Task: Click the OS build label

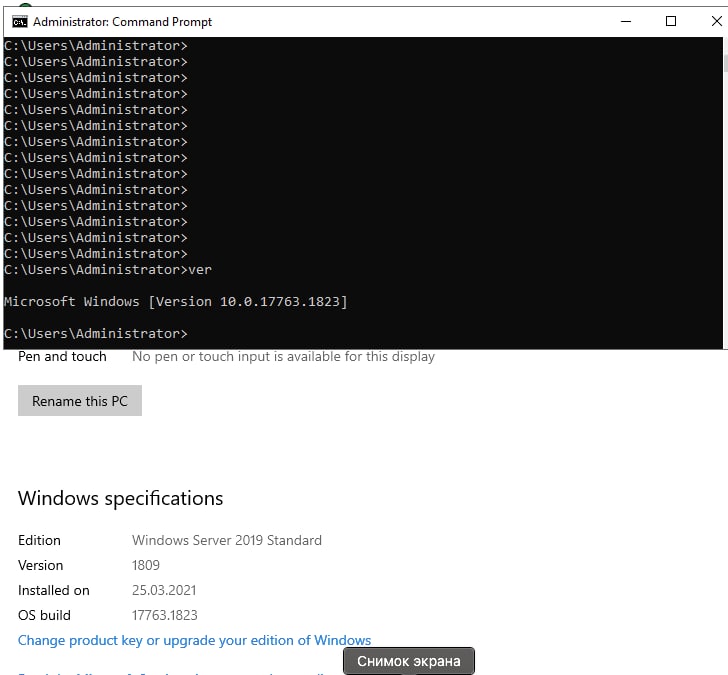Action: point(45,616)
